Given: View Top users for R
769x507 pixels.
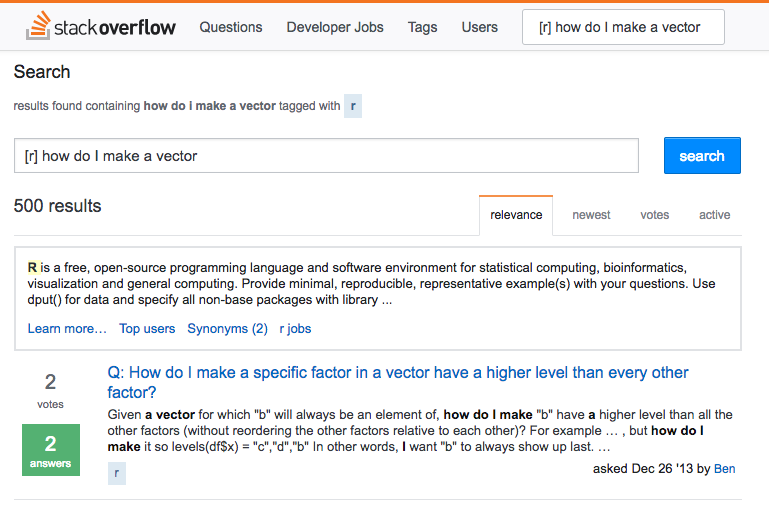Looking at the screenshot, I should point(147,328).
